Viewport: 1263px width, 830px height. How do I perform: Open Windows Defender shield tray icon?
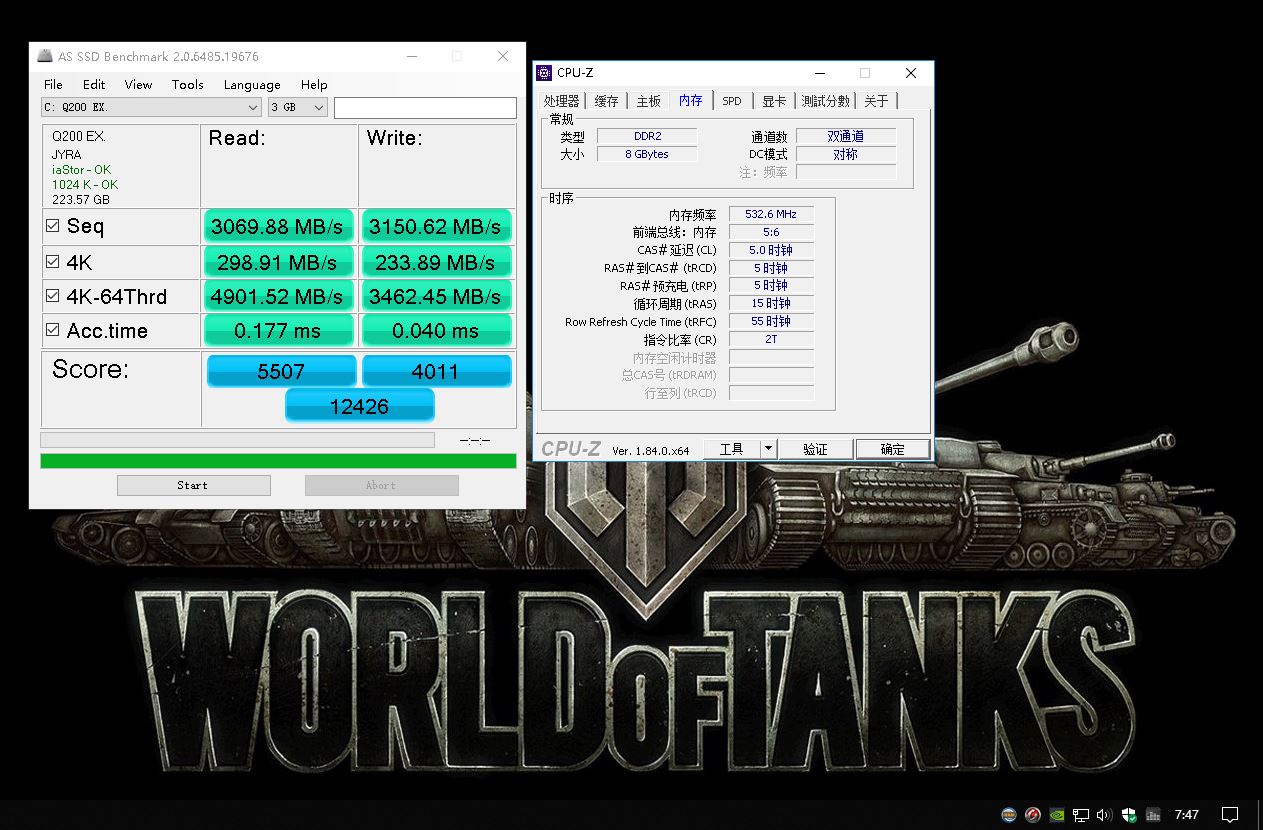click(x=1129, y=814)
